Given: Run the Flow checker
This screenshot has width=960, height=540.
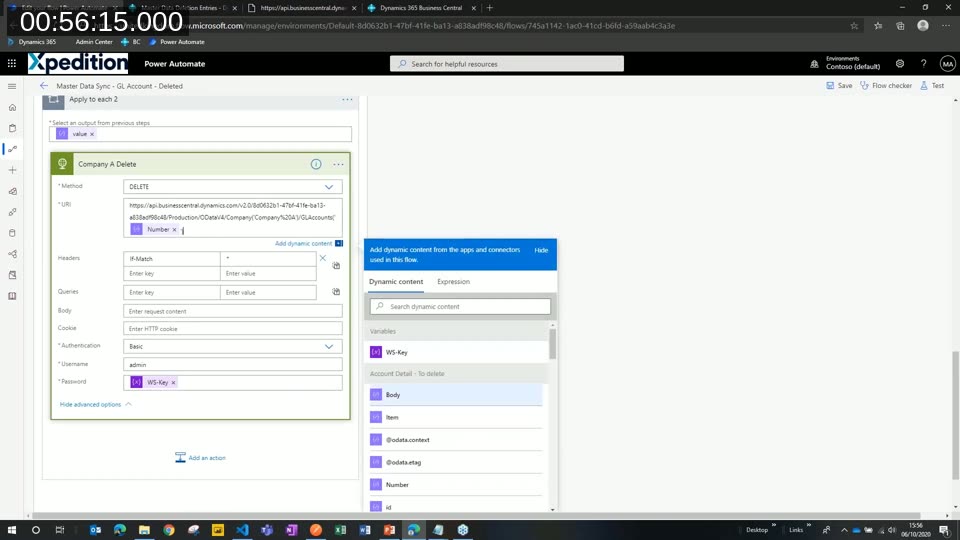Looking at the screenshot, I should [886, 86].
